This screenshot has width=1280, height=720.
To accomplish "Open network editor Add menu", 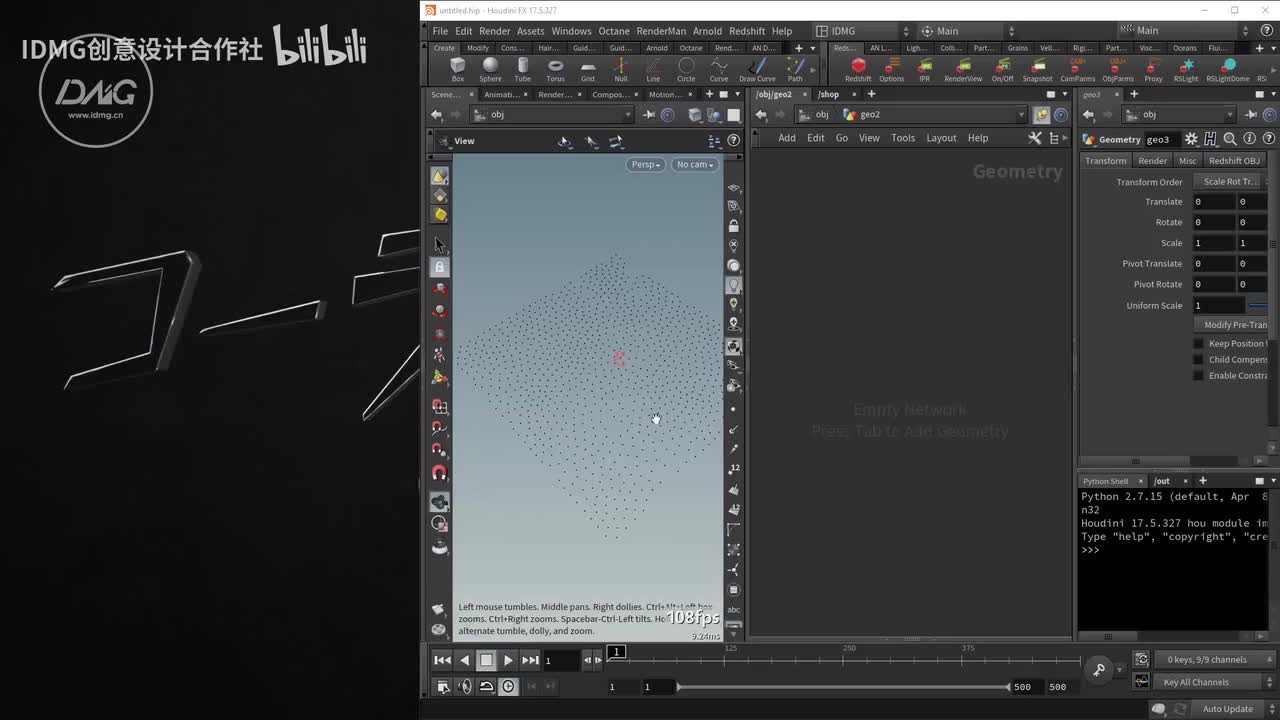I will (787, 138).
